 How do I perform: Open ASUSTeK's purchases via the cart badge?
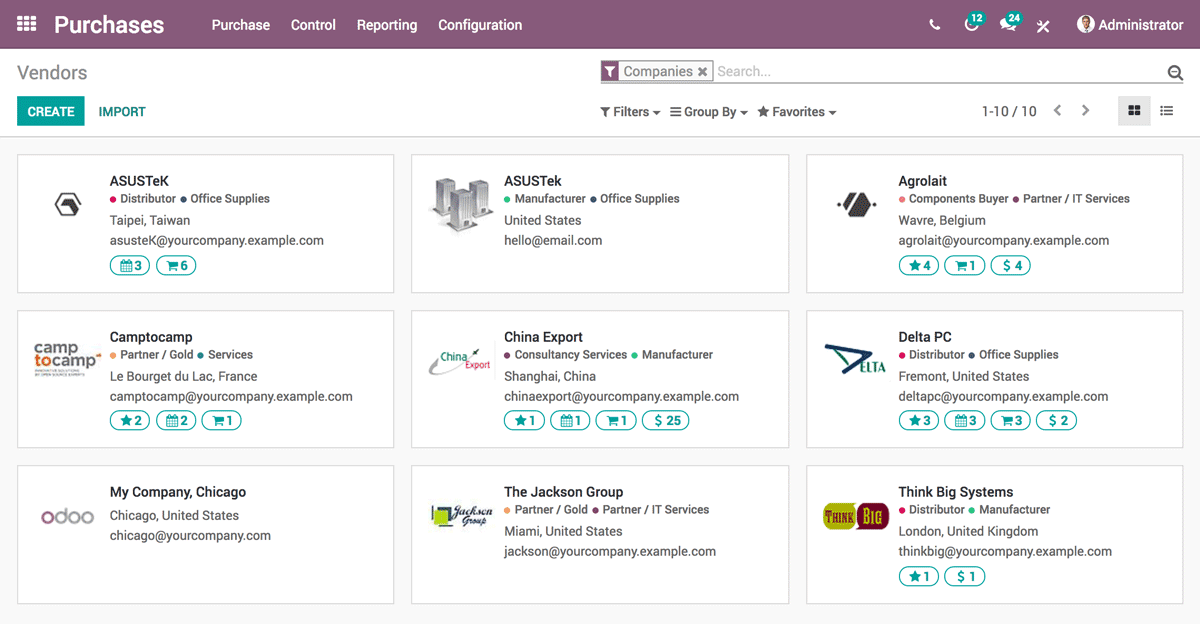click(x=176, y=265)
